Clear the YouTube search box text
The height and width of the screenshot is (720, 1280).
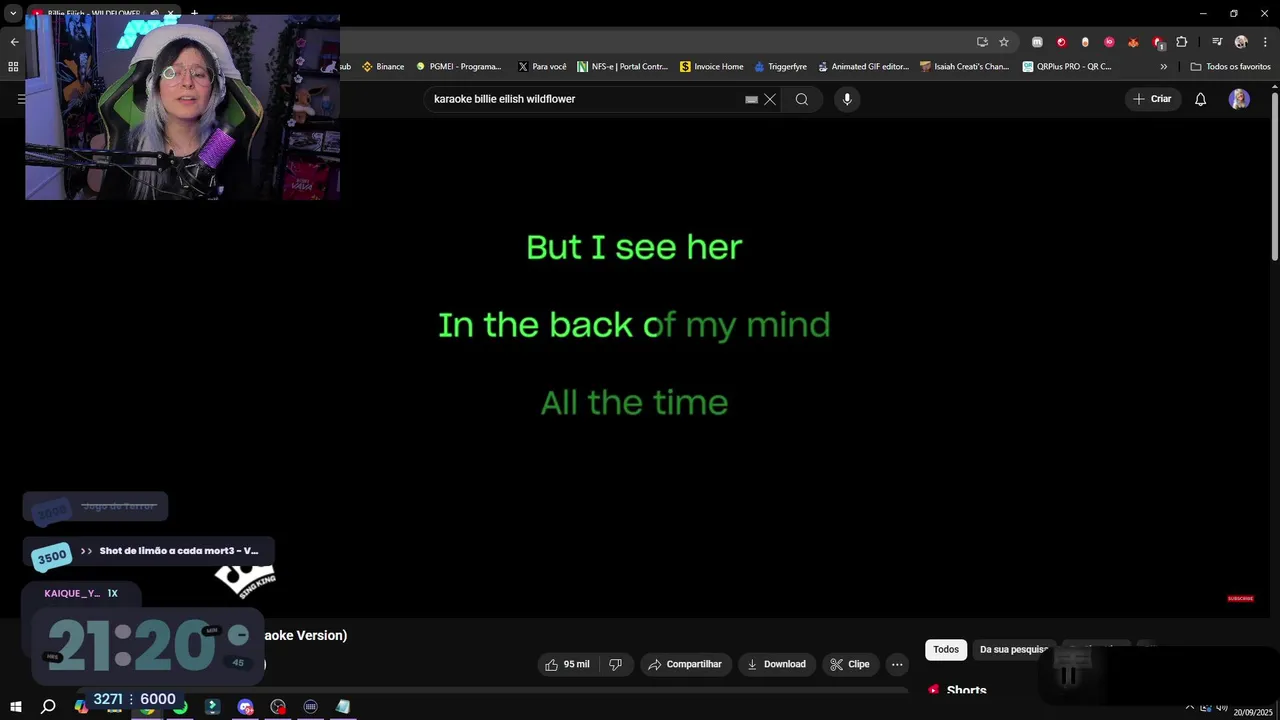770,99
